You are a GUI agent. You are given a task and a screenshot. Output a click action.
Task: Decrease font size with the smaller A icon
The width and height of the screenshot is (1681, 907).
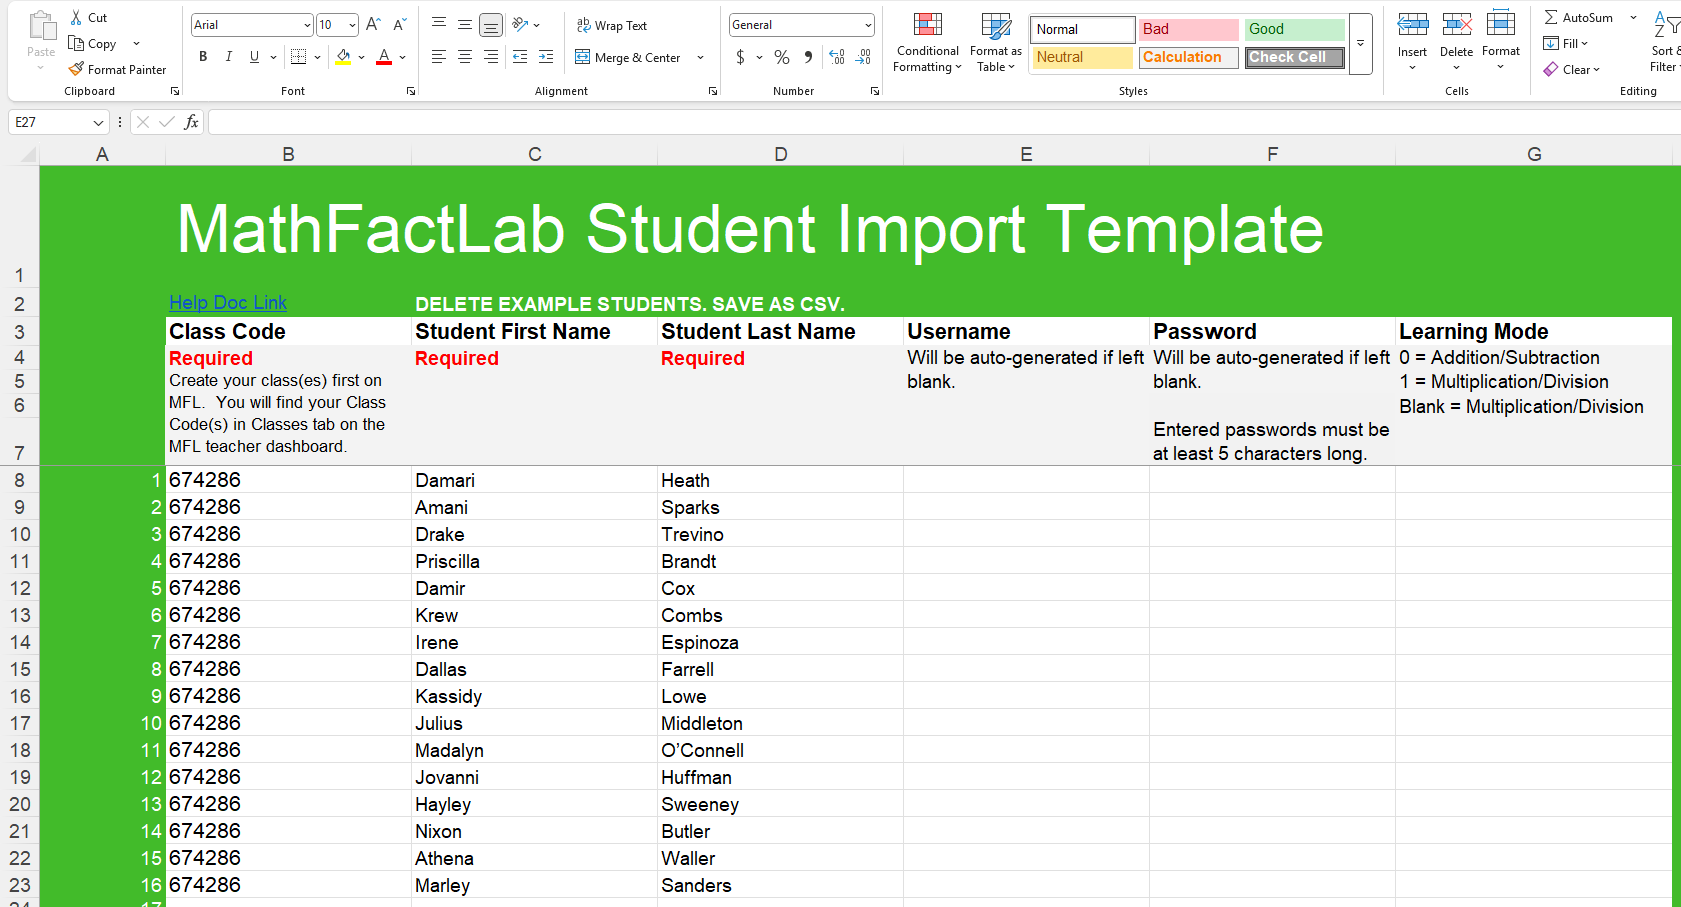point(400,25)
